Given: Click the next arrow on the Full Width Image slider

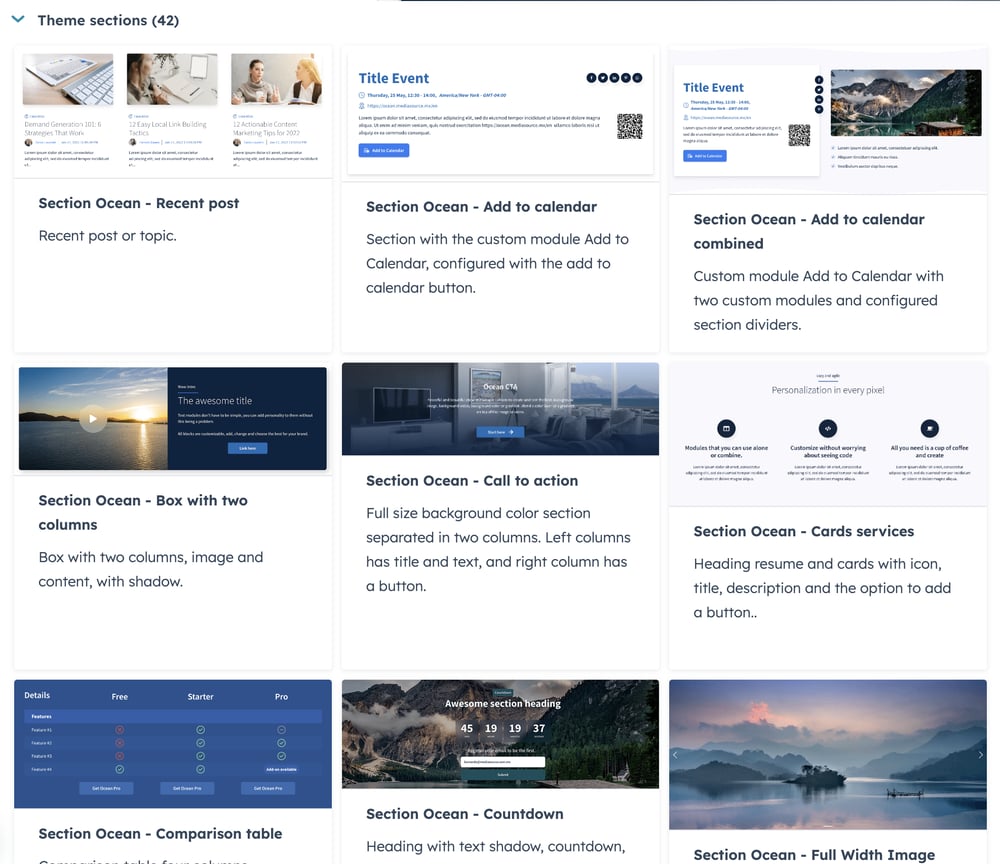Looking at the screenshot, I should click(980, 755).
